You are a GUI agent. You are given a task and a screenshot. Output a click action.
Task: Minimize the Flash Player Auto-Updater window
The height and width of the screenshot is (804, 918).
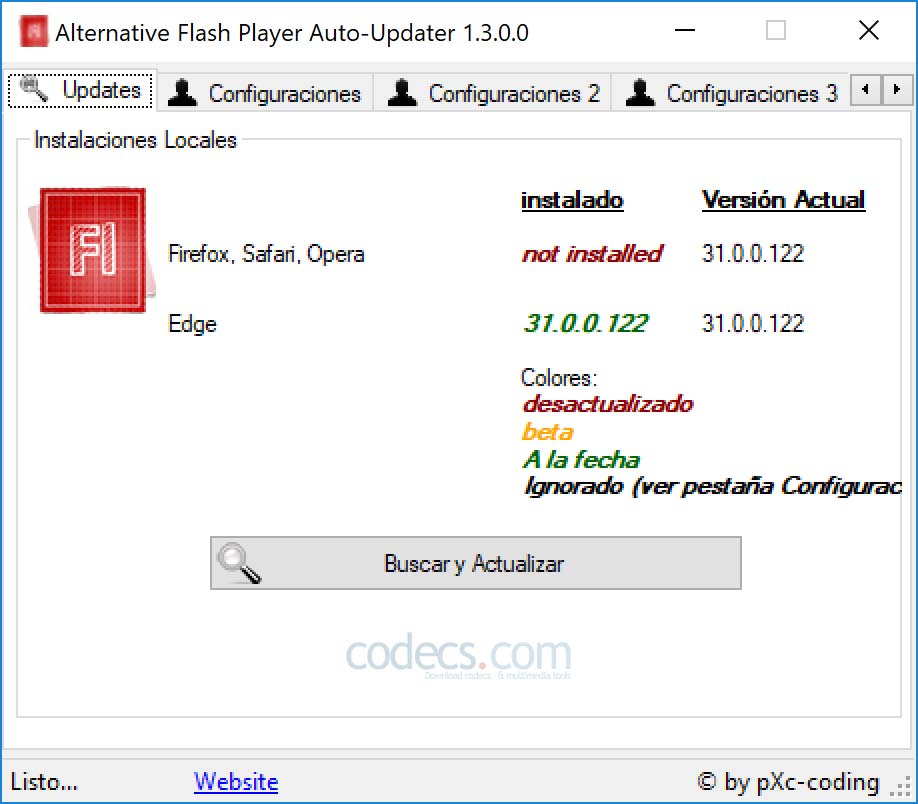pos(685,30)
